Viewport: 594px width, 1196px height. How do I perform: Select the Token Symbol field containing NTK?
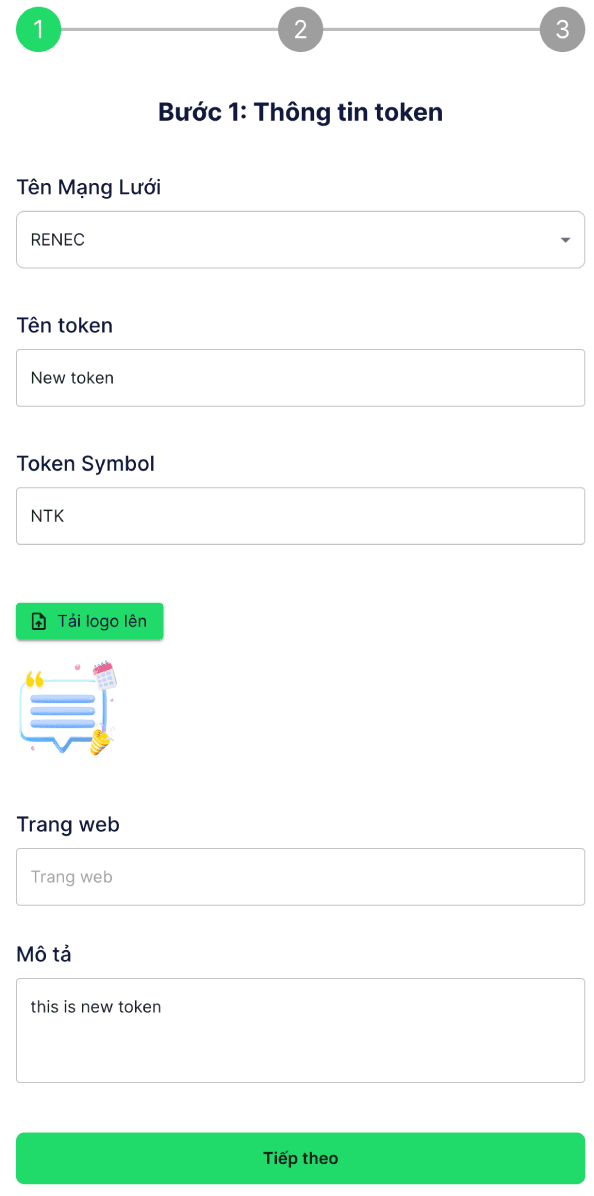tap(300, 516)
